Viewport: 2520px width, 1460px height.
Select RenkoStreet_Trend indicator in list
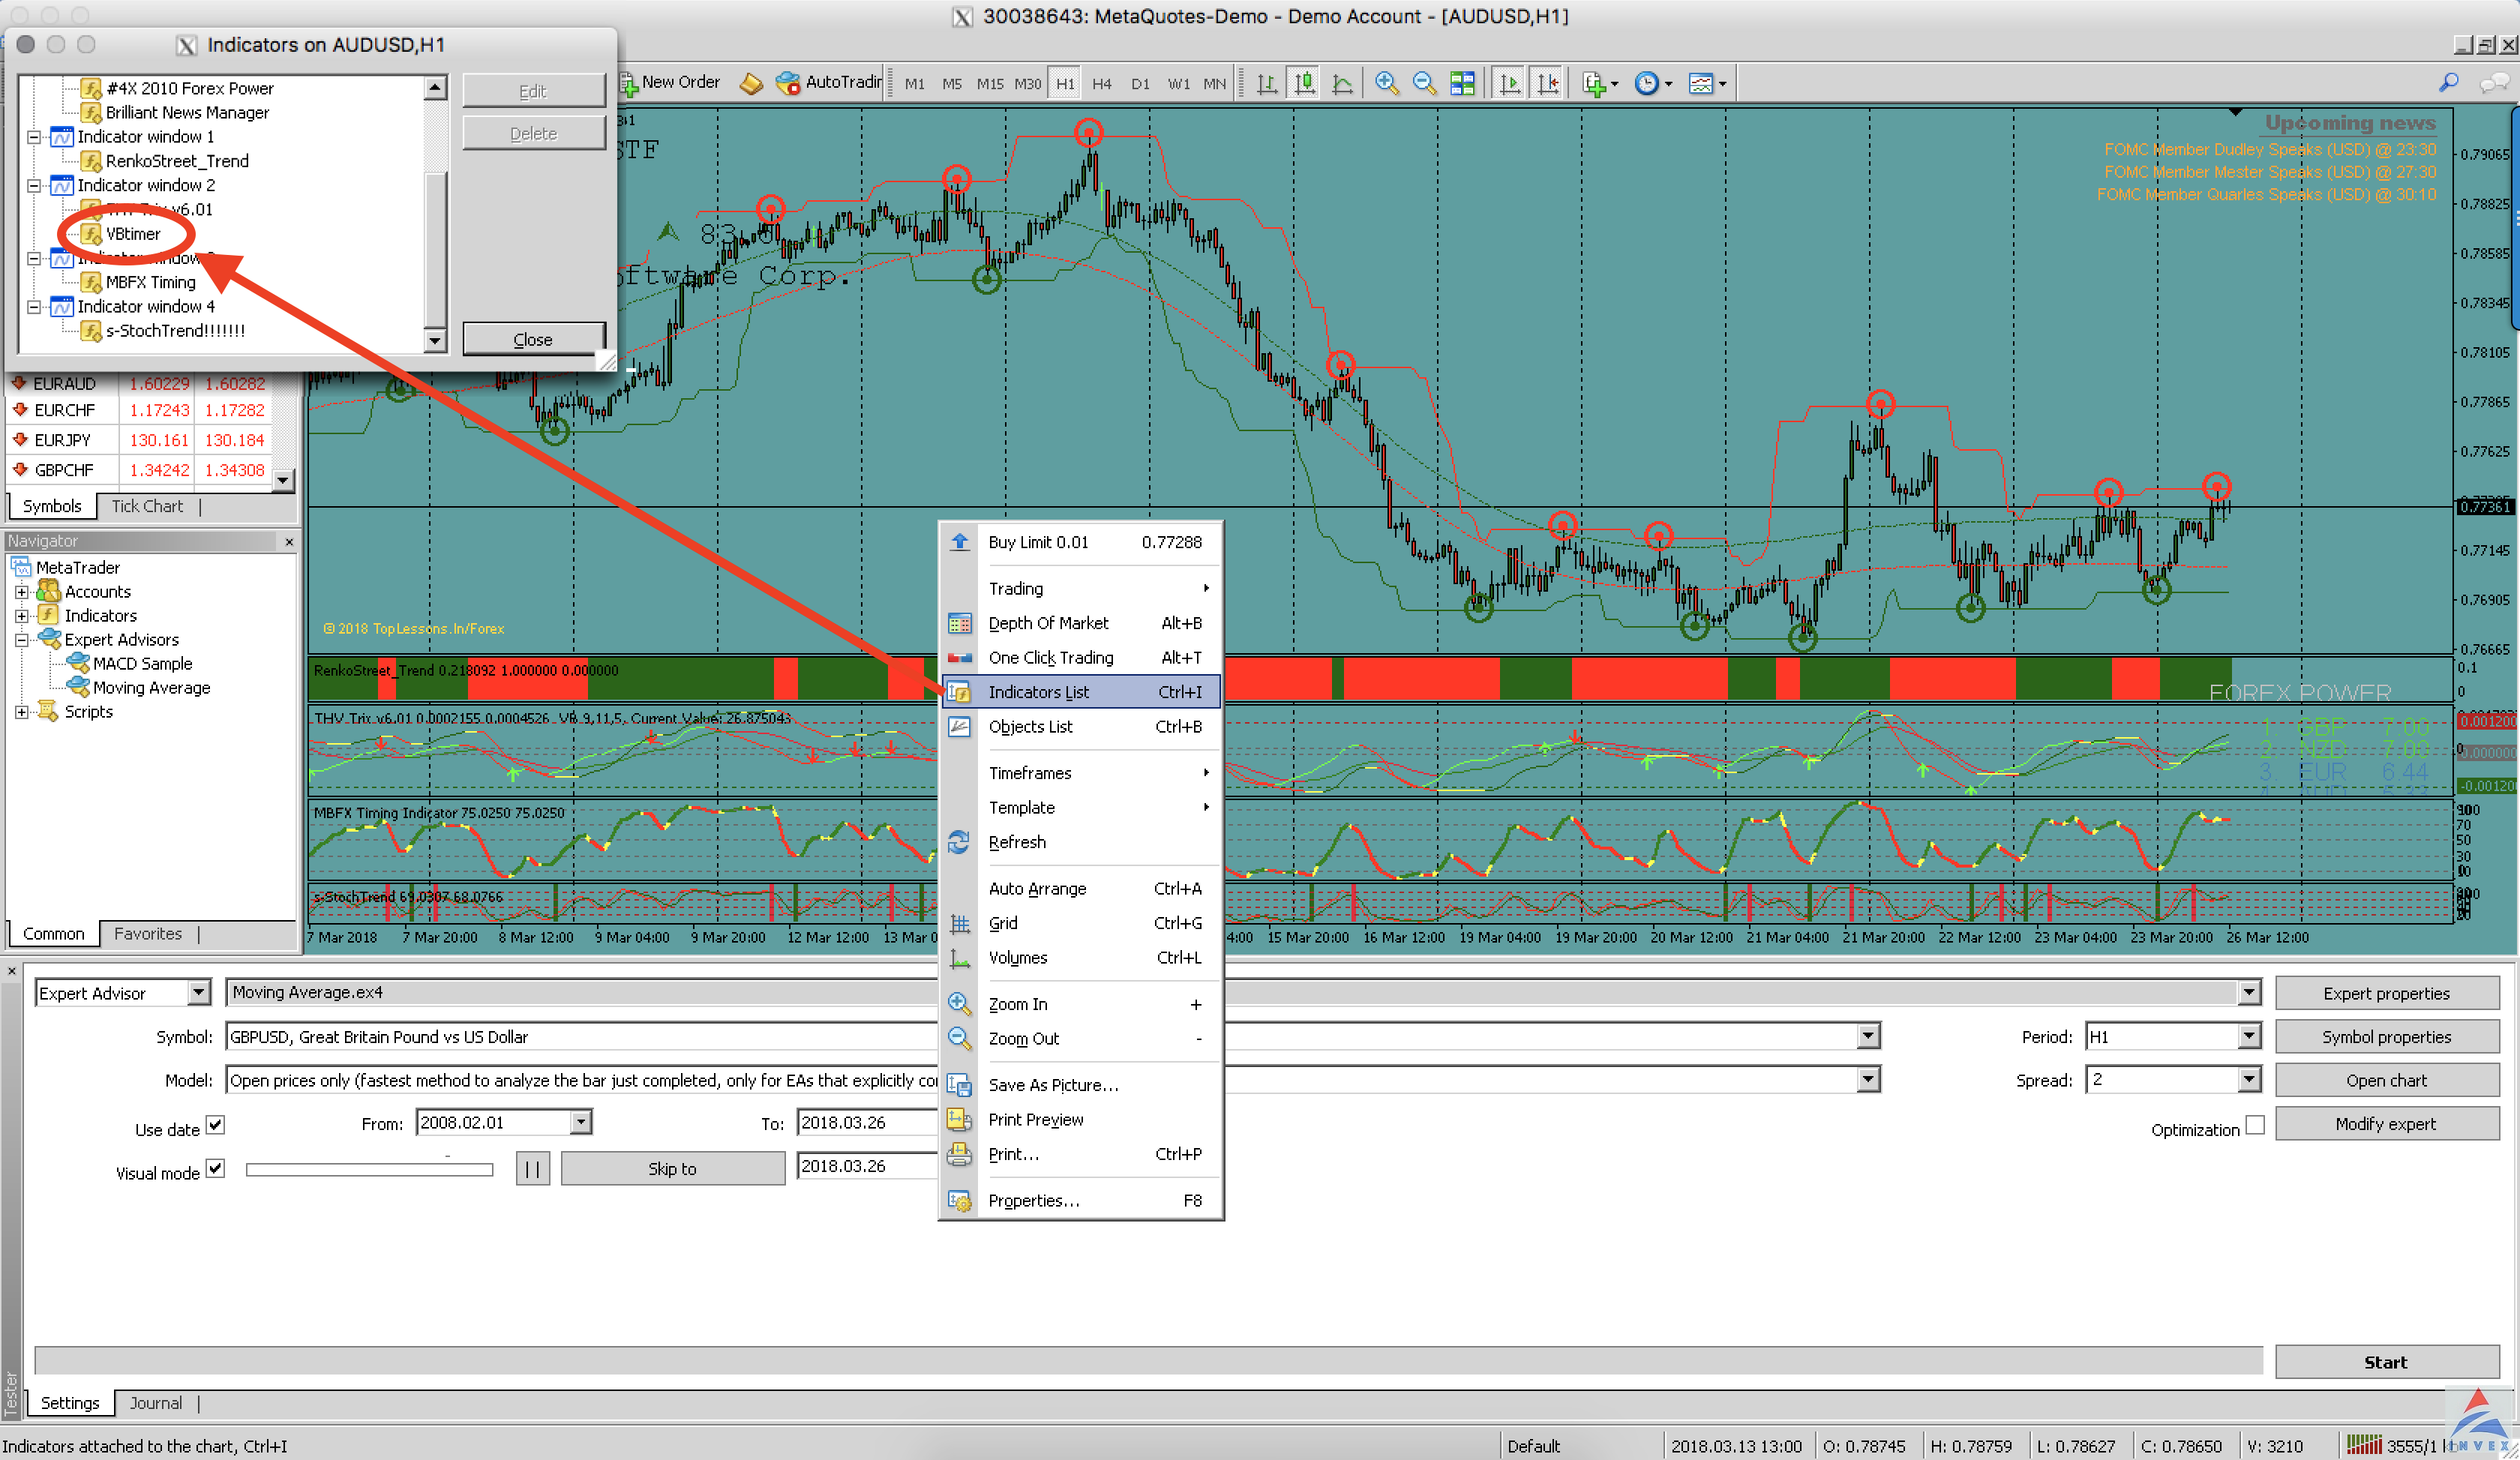click(177, 161)
